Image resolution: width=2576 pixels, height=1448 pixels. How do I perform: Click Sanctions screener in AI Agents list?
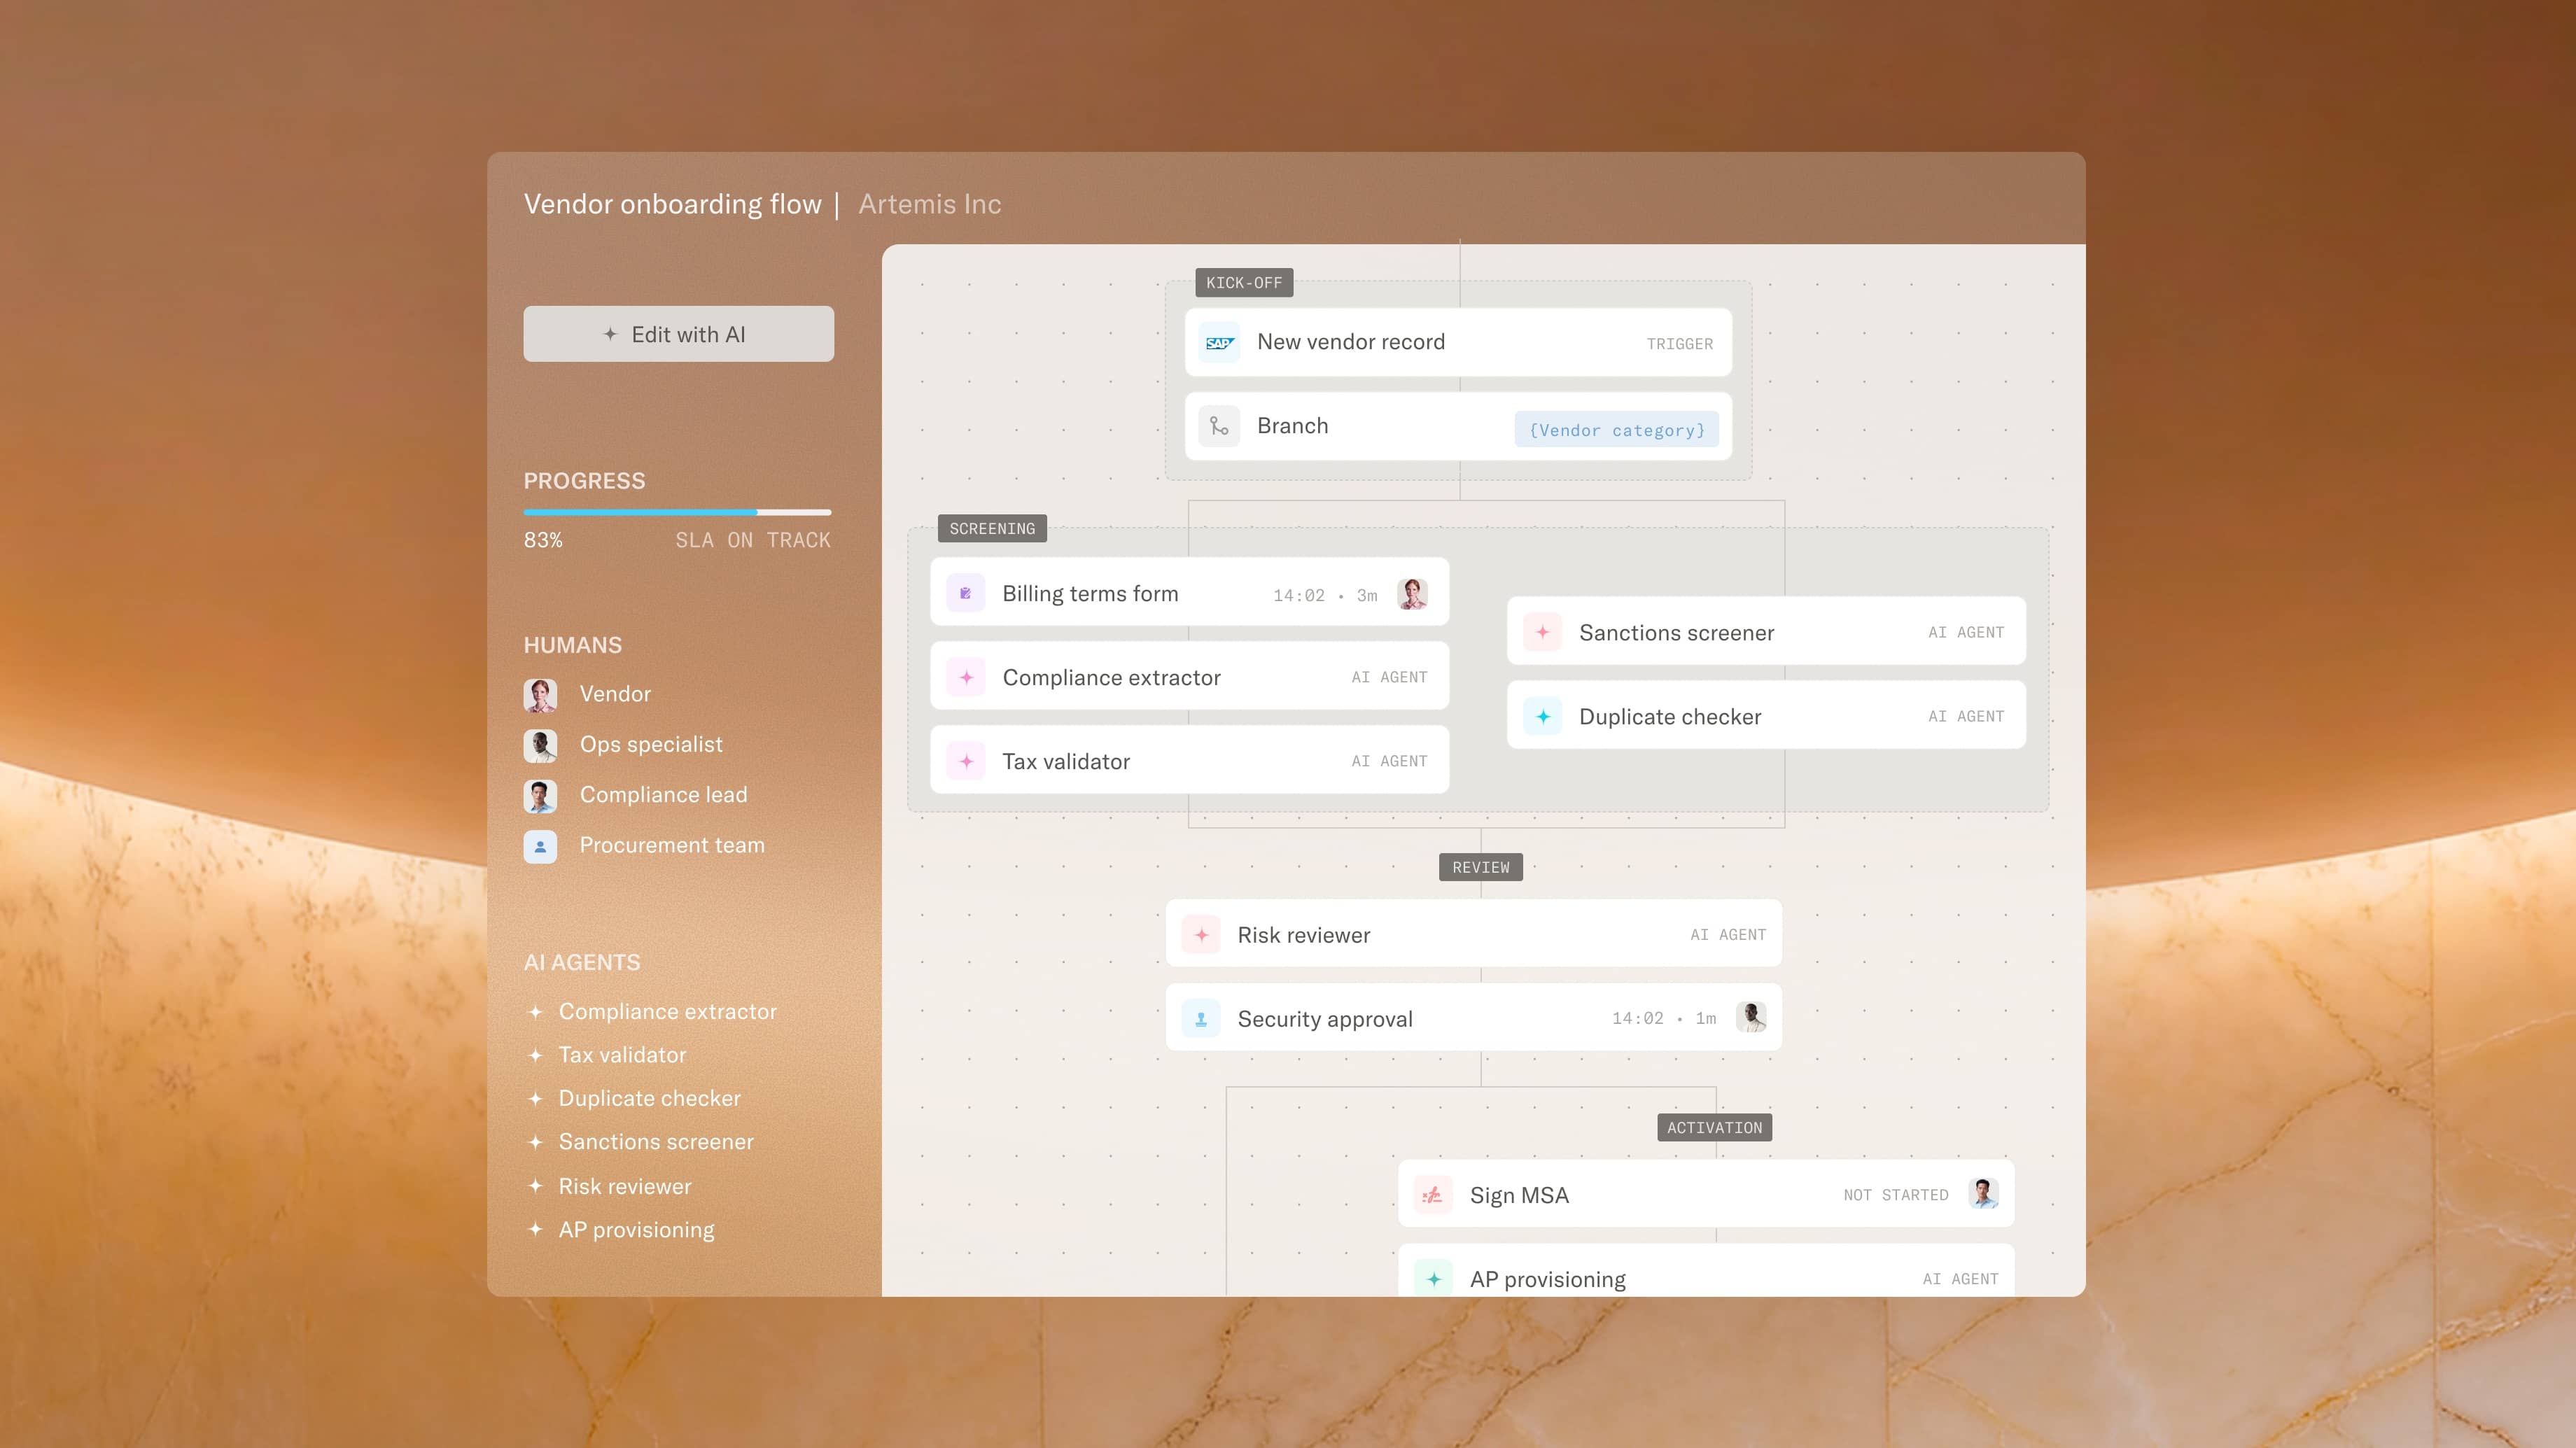656,1142
